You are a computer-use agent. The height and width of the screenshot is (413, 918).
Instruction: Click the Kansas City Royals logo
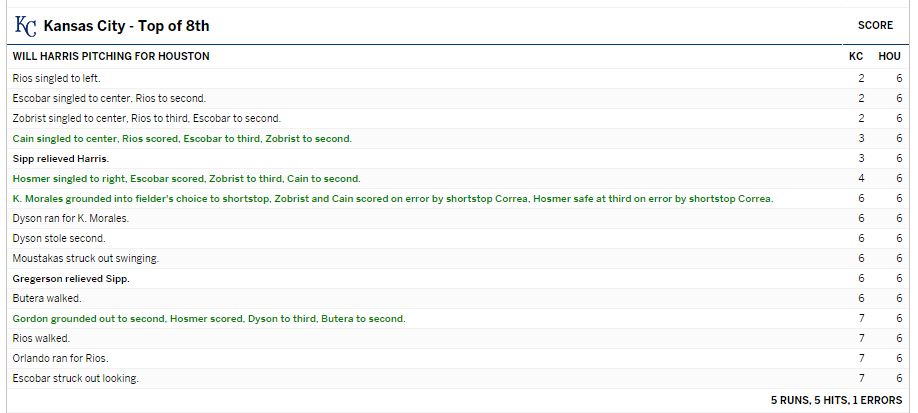[25, 25]
